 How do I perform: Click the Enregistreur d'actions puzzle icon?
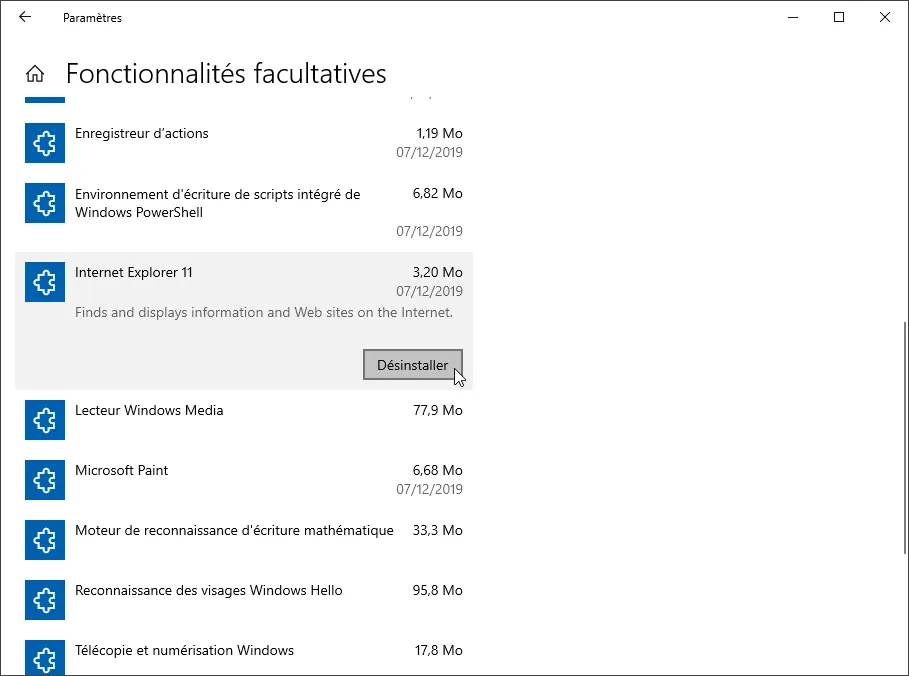click(x=44, y=143)
